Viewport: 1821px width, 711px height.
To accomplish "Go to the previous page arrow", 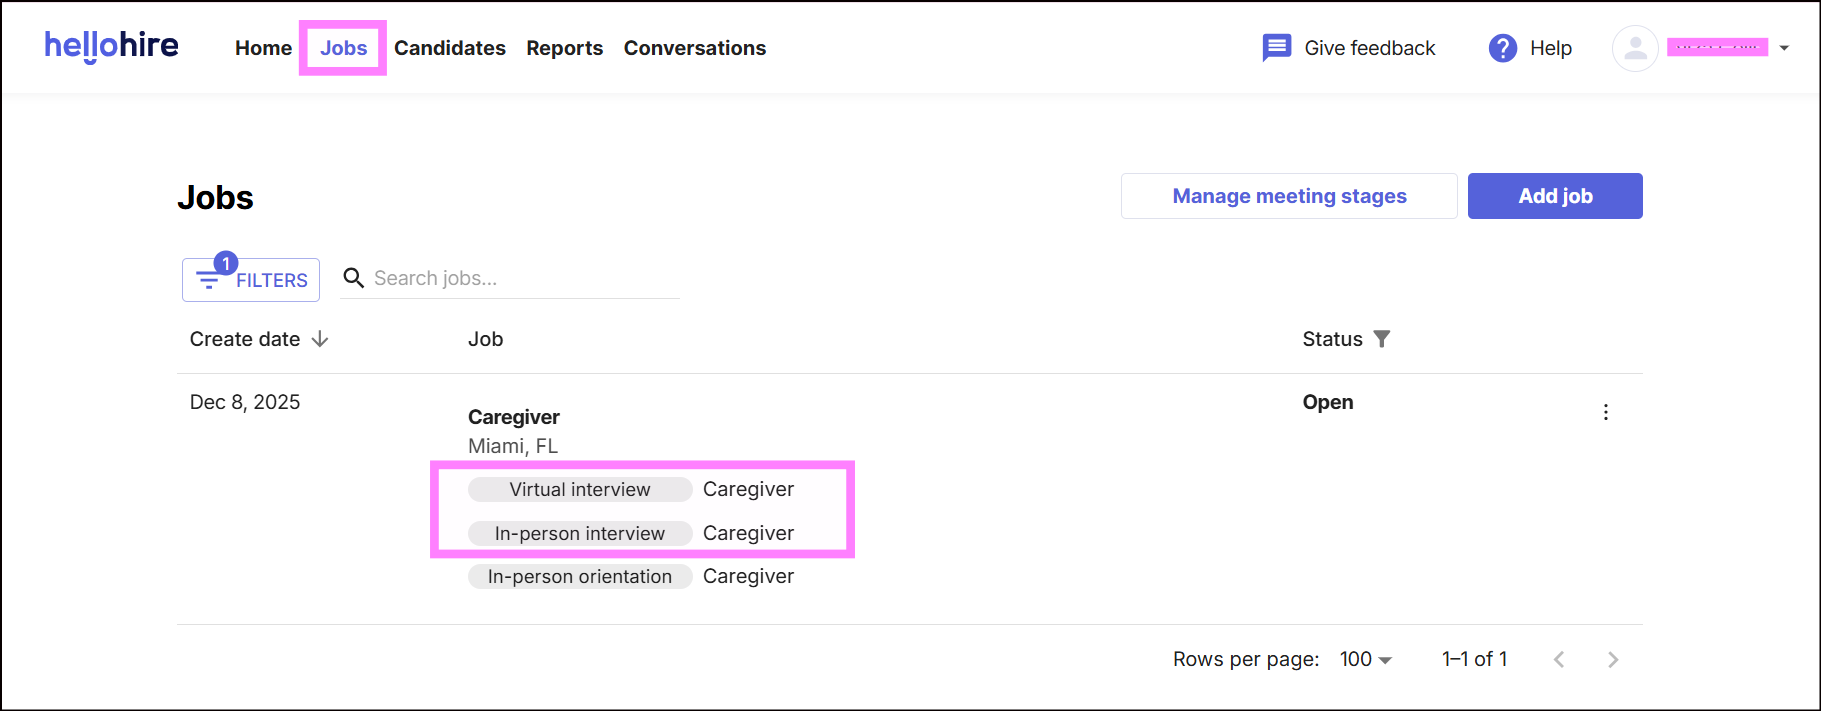I will [1559, 659].
